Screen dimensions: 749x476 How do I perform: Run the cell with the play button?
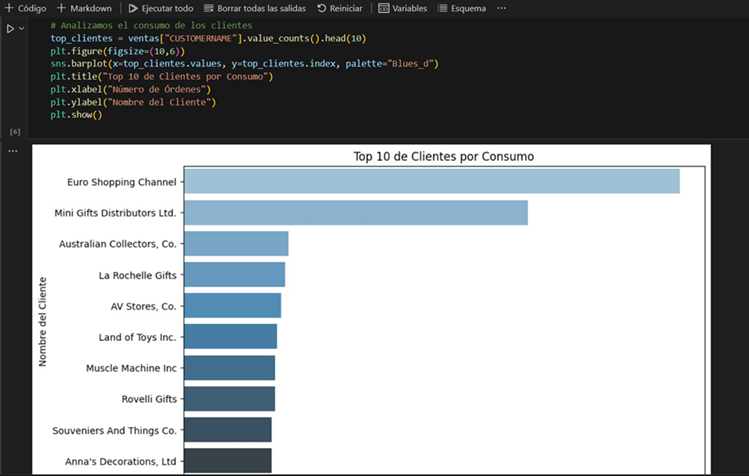click(x=10, y=29)
